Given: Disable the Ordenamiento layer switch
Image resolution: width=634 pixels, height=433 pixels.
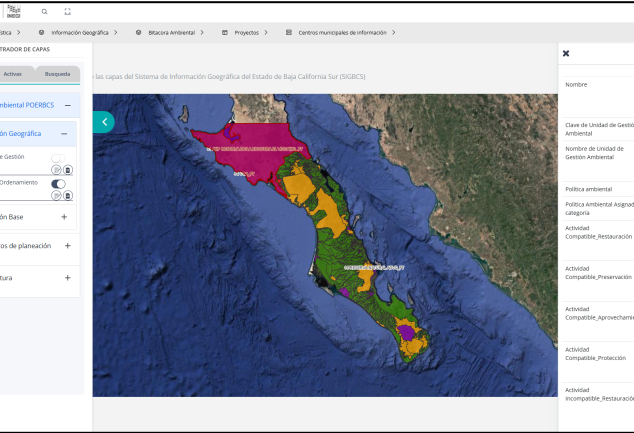Looking at the screenshot, I should tap(58, 184).
